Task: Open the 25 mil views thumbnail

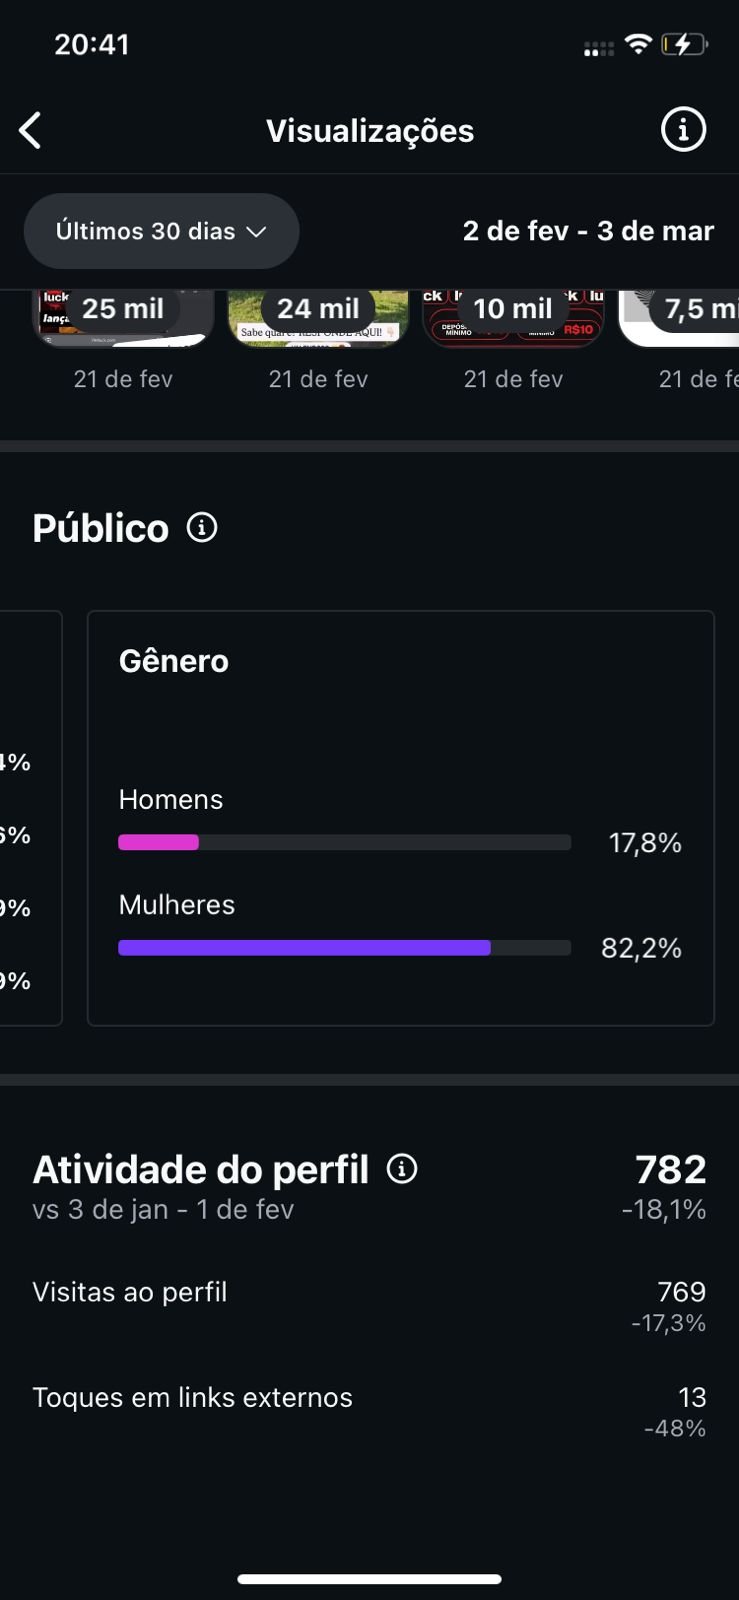Action: coord(123,318)
